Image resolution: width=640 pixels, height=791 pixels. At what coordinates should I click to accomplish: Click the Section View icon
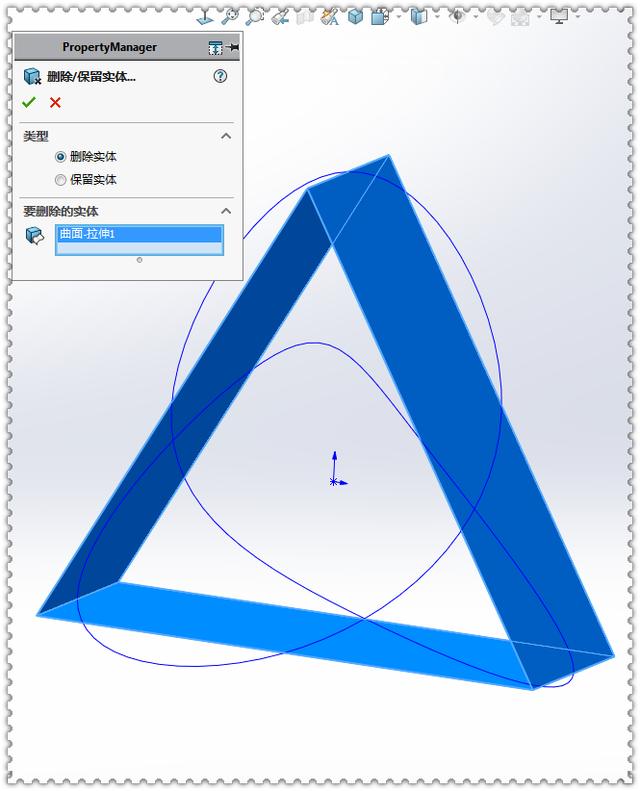click(305, 18)
